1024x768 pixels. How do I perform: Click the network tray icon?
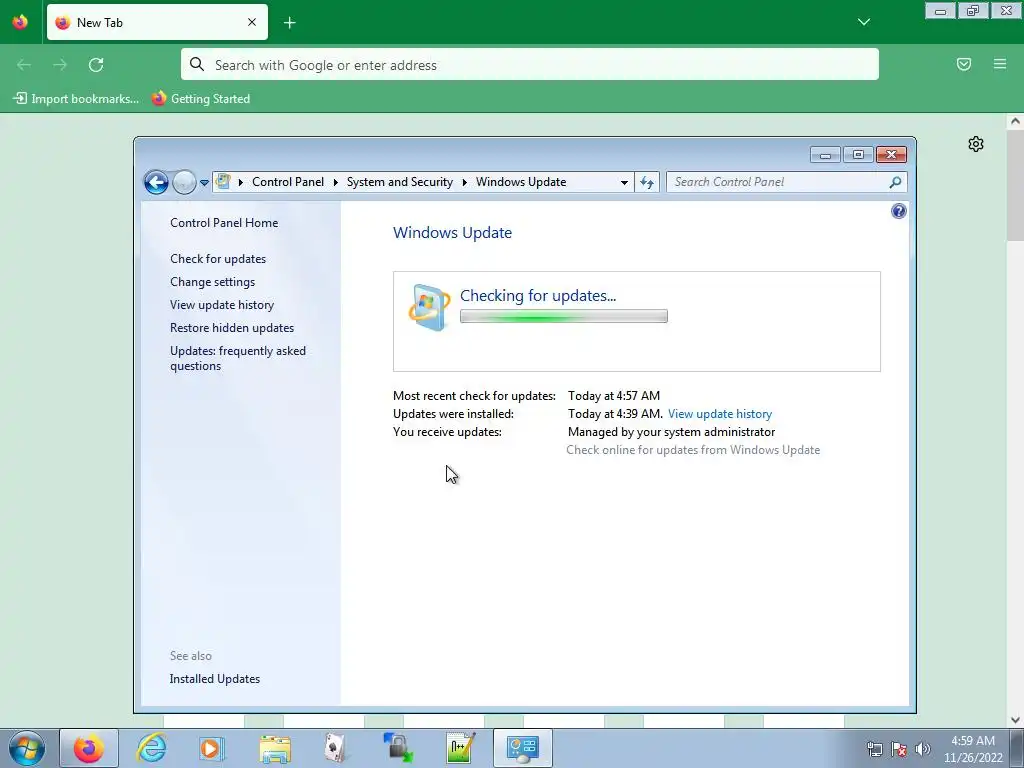click(x=874, y=749)
